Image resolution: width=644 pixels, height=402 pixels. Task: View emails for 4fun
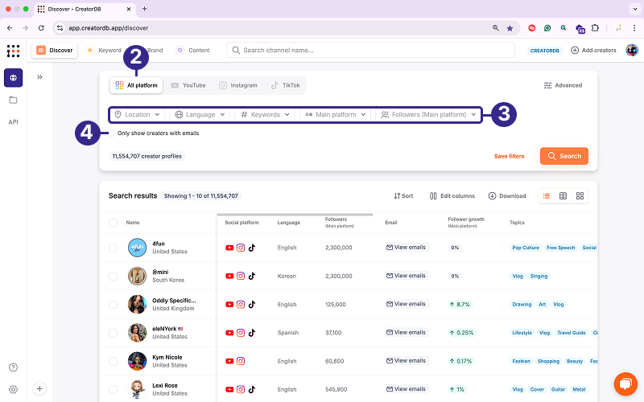pyautogui.click(x=406, y=247)
